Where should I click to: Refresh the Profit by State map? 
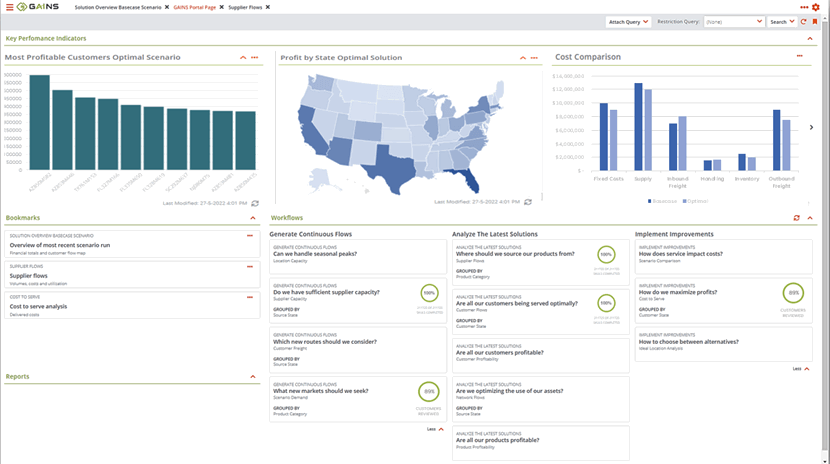point(528,202)
